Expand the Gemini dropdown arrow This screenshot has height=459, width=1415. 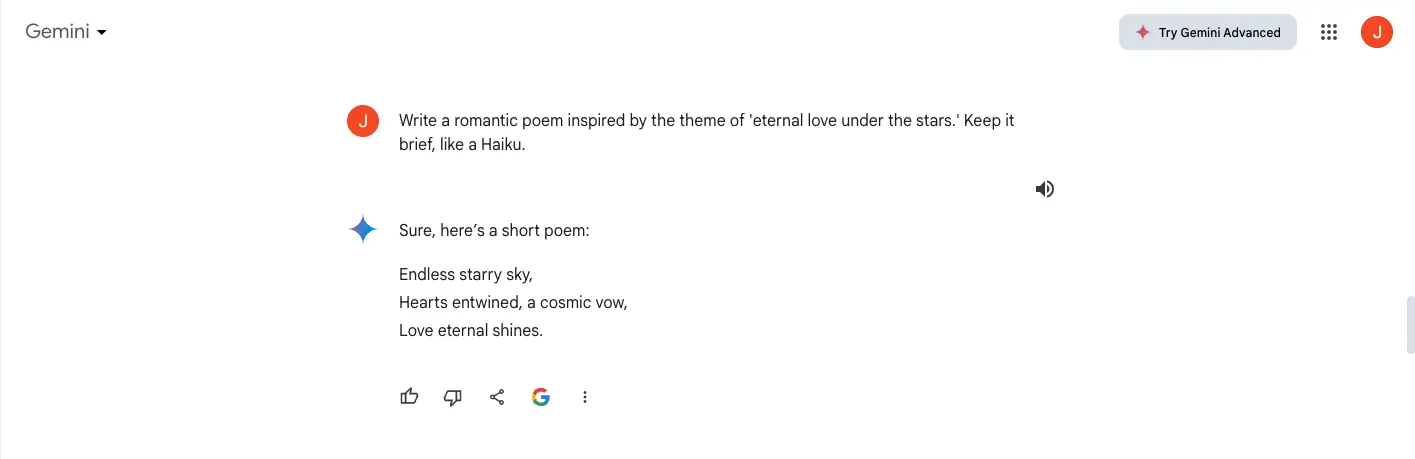102,33
